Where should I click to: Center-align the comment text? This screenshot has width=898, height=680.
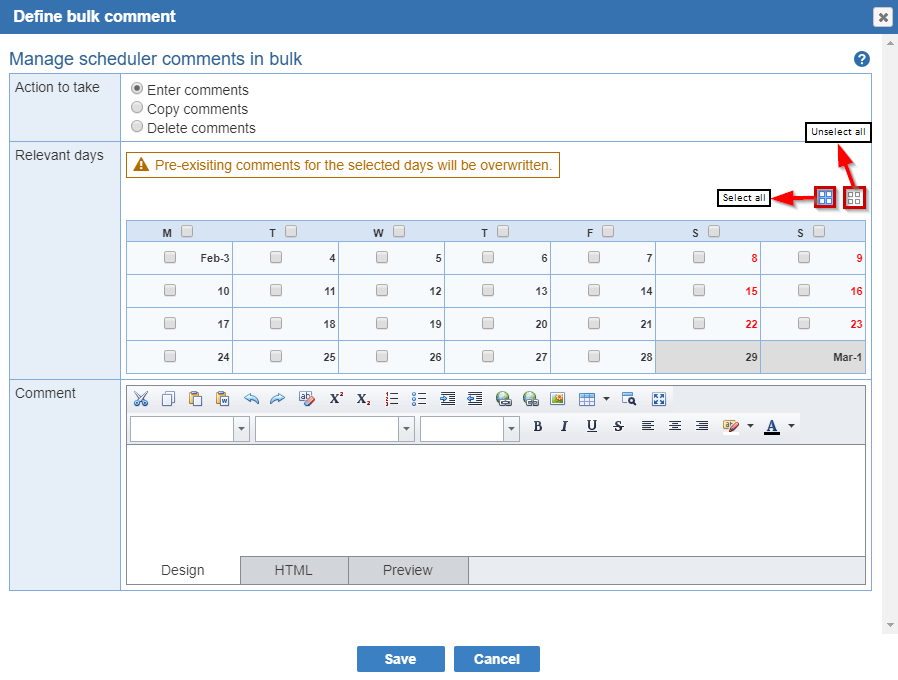pyautogui.click(x=675, y=426)
